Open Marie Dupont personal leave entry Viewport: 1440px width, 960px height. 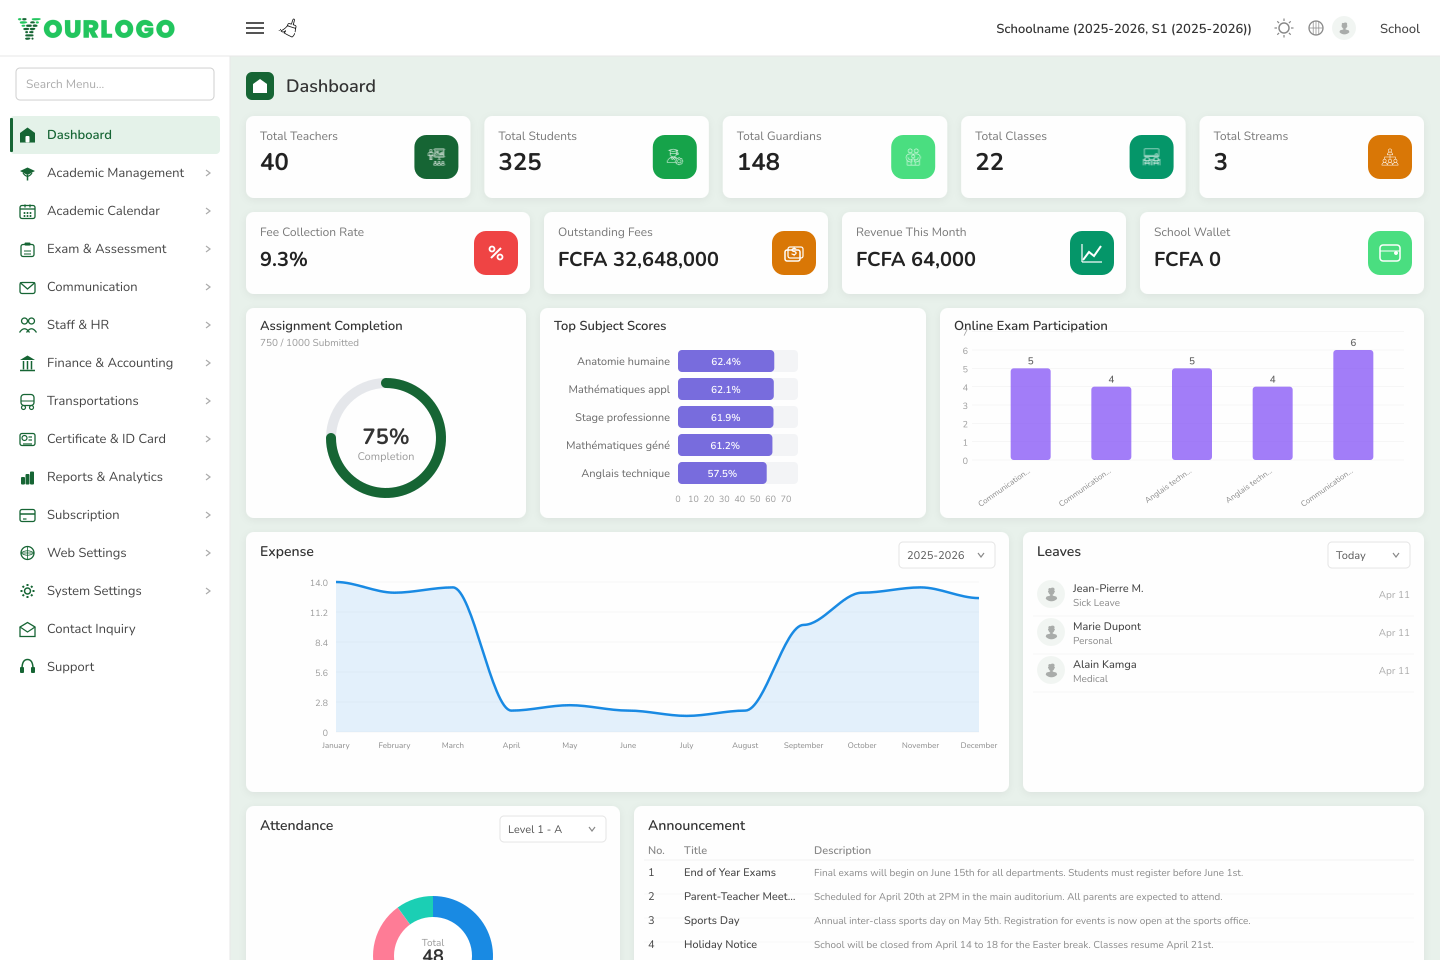1223,633
